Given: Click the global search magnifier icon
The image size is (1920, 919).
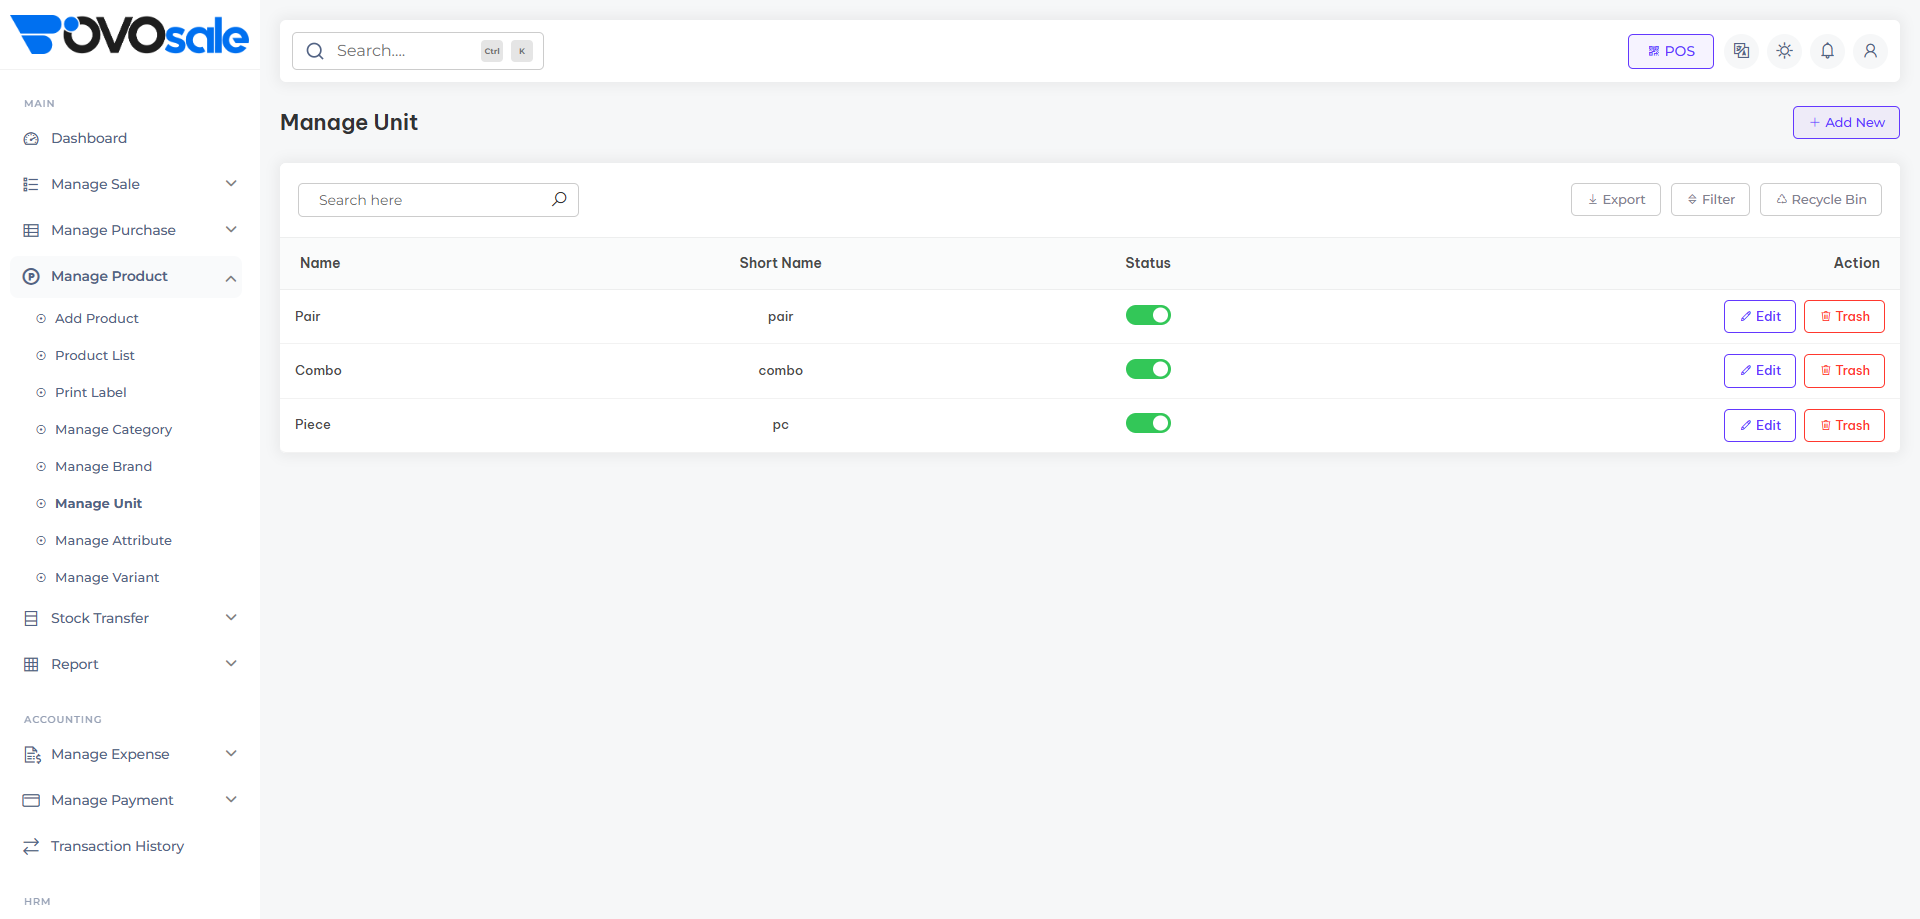Looking at the screenshot, I should tap(315, 51).
